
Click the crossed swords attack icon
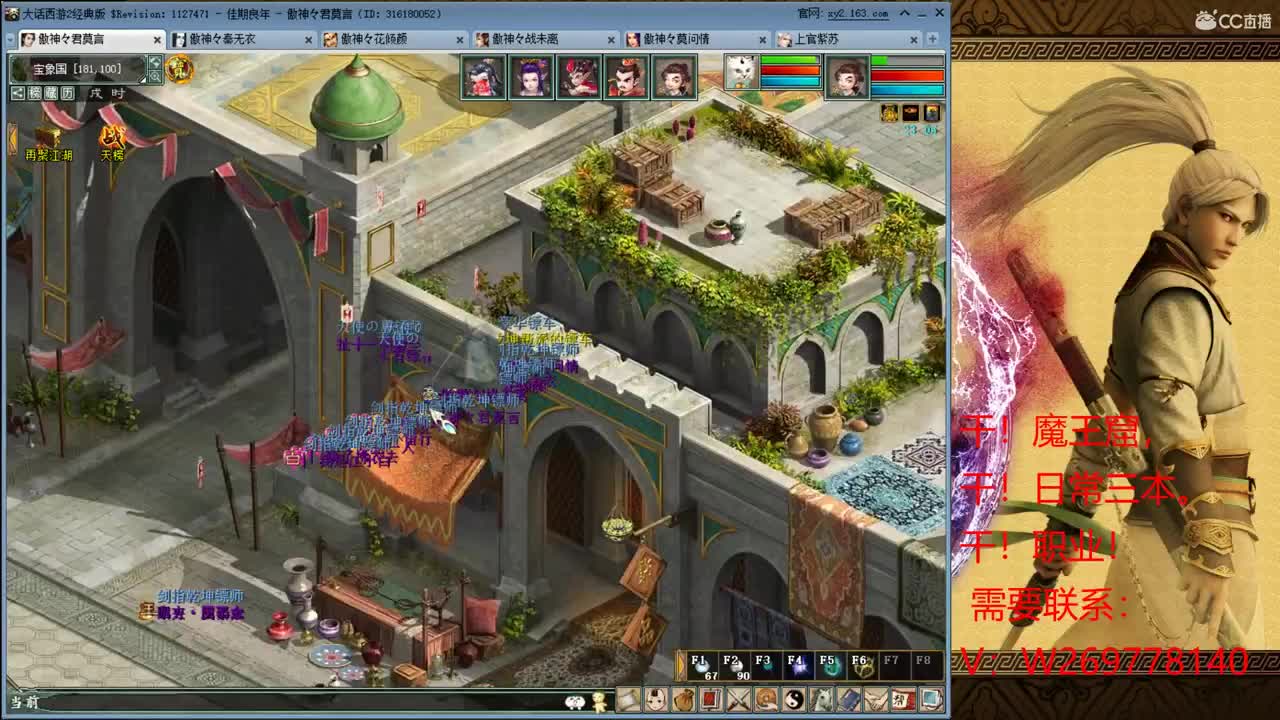739,699
